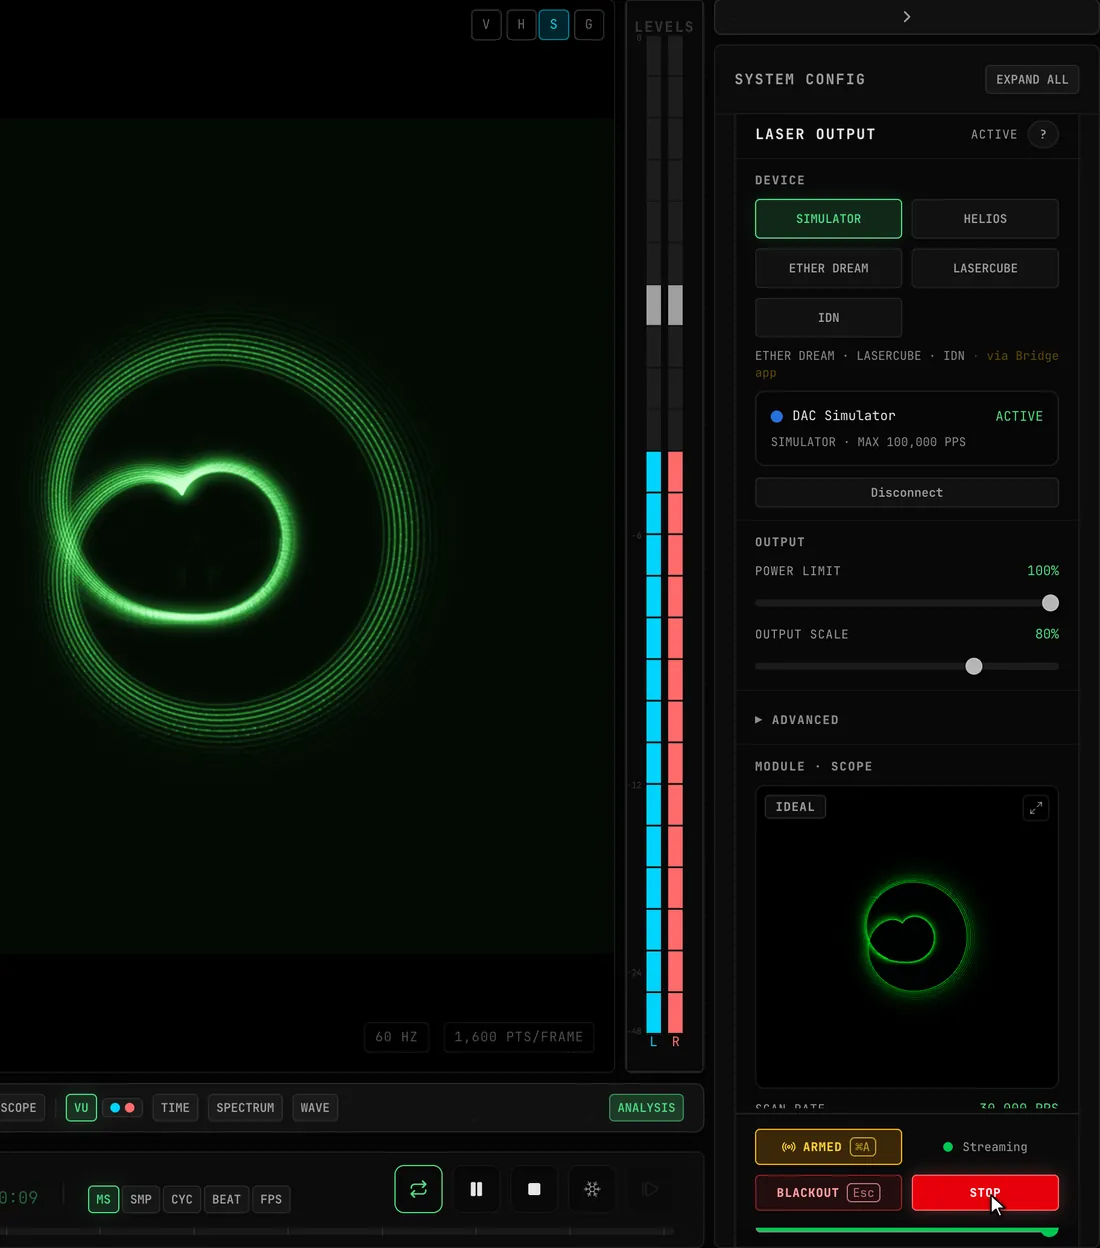Image resolution: width=1100 pixels, height=1248 pixels.
Task: Click the IDEAL label on scope preview
Action: pyautogui.click(x=795, y=807)
